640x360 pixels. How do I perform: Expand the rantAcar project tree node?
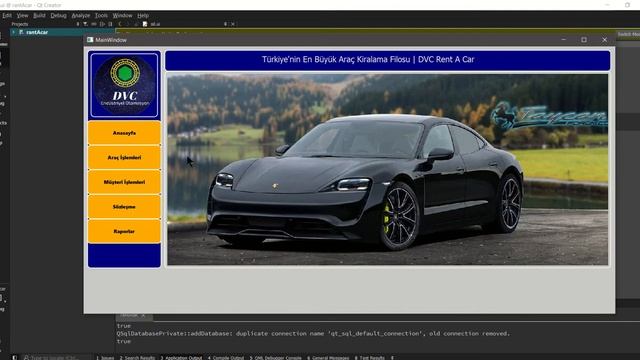[x=13, y=32]
